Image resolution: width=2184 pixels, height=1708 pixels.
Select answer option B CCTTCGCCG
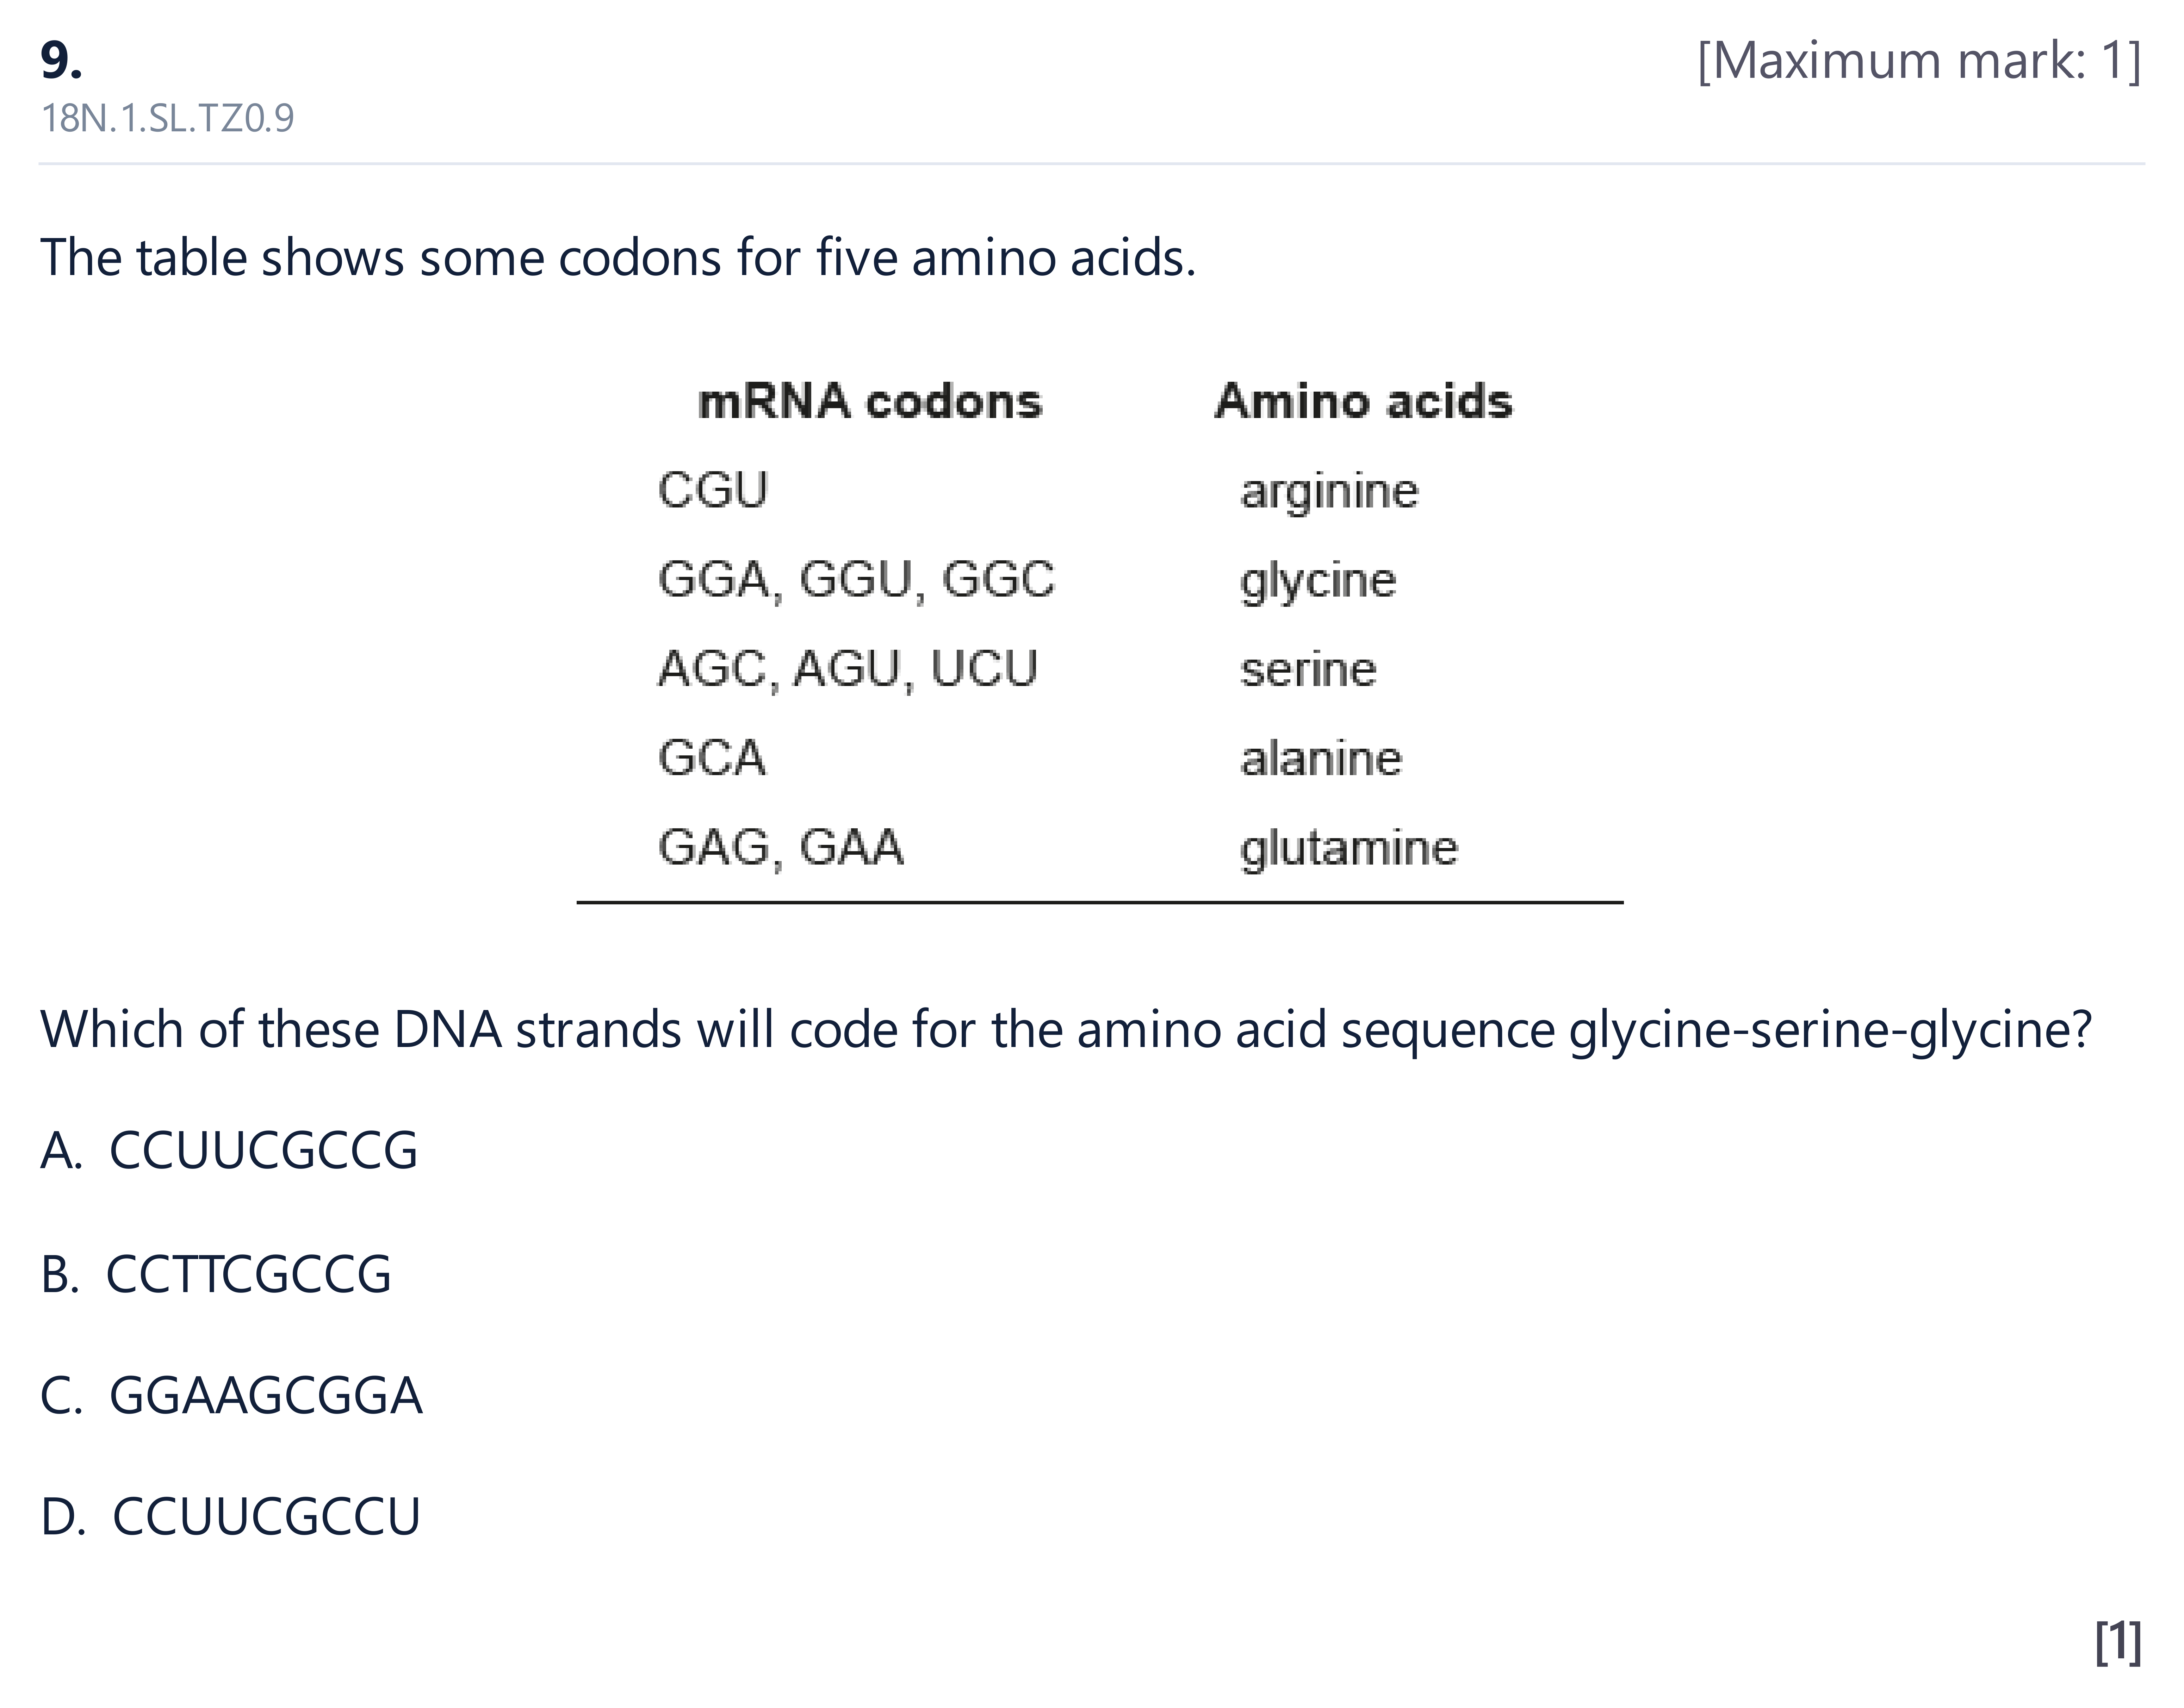[216, 1274]
